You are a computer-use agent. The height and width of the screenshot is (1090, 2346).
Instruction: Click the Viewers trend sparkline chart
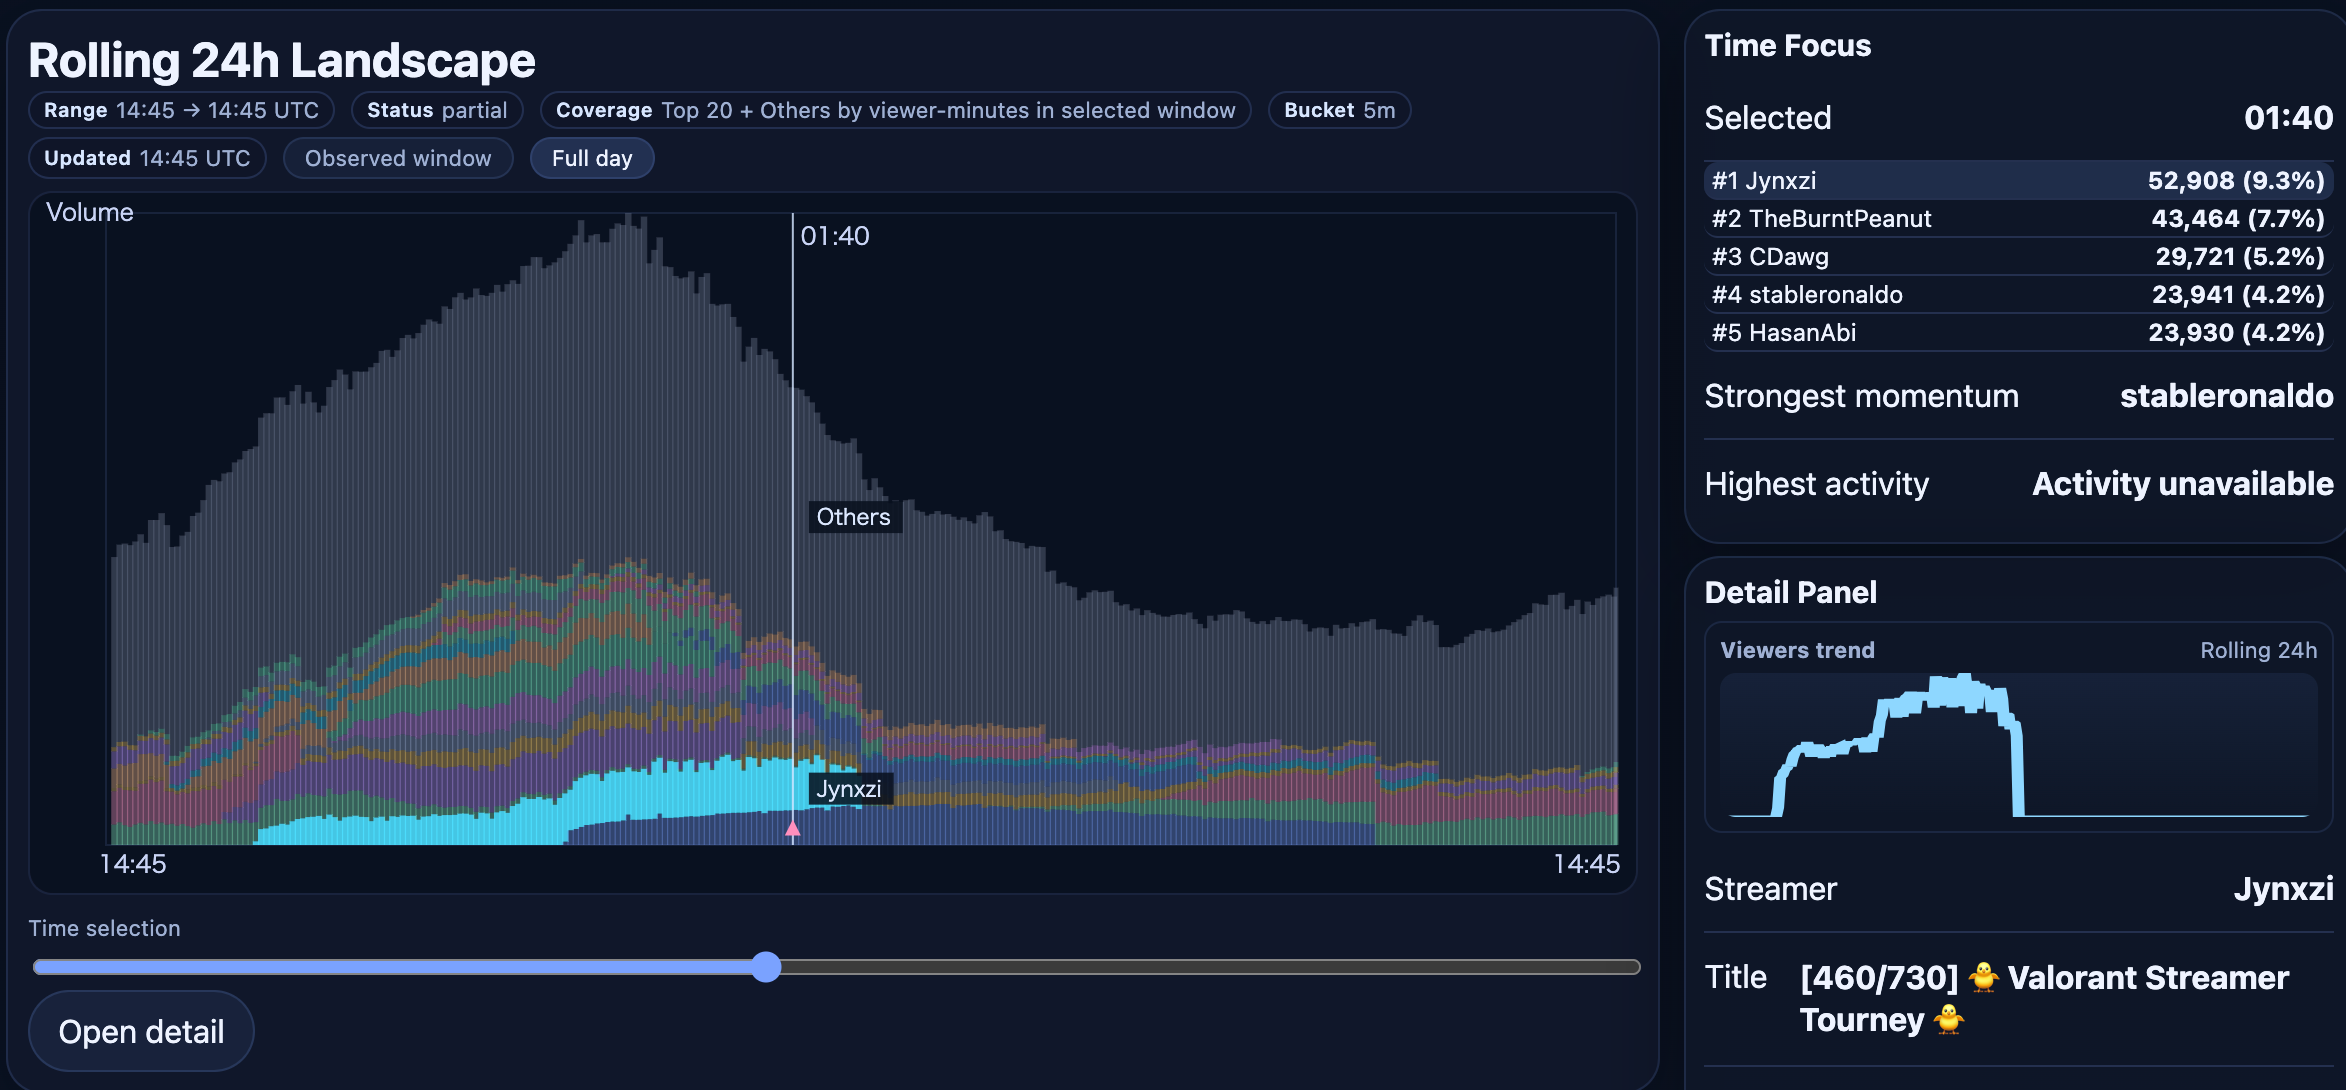pos(2017,745)
